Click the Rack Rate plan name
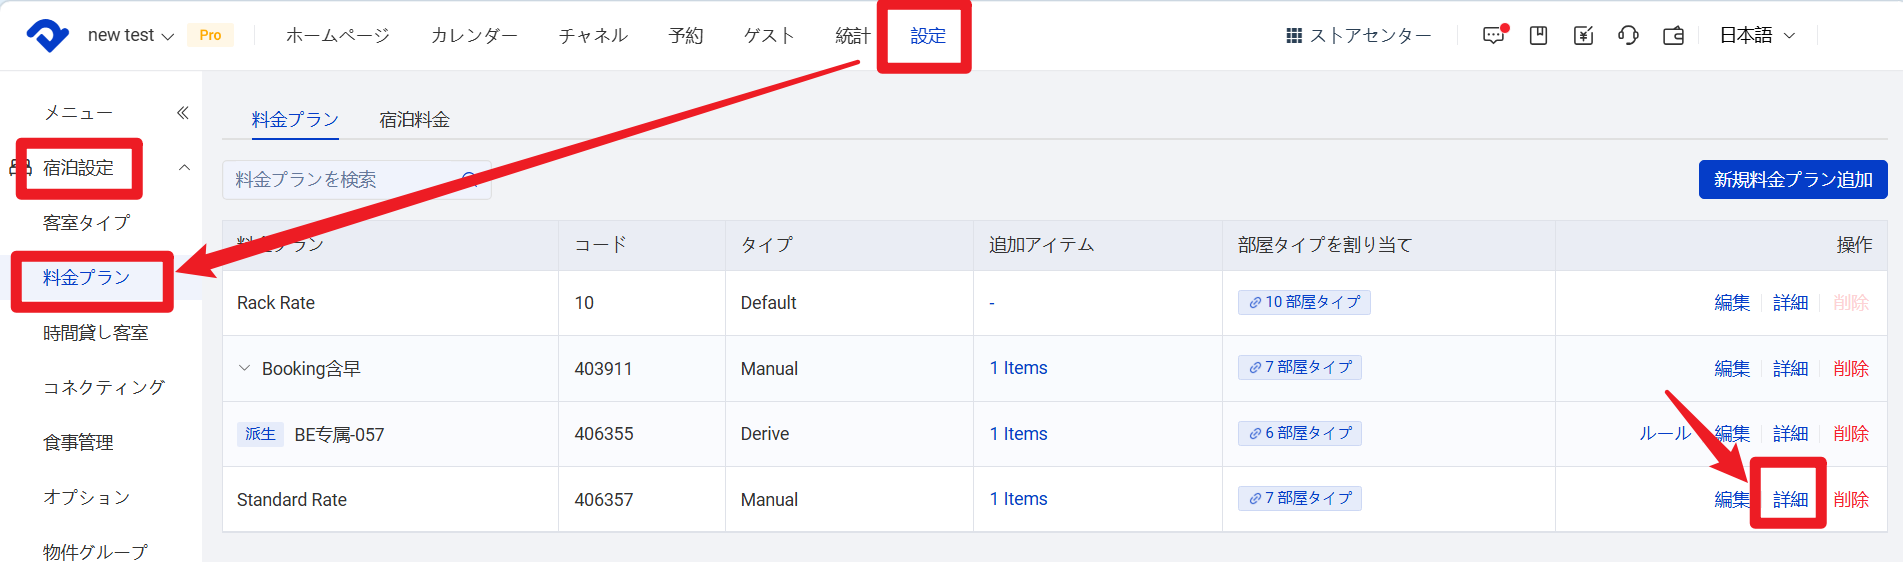 click(276, 303)
